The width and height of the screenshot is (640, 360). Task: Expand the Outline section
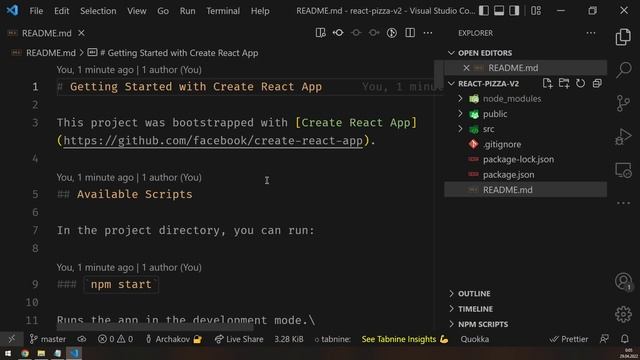pyautogui.click(x=451, y=293)
